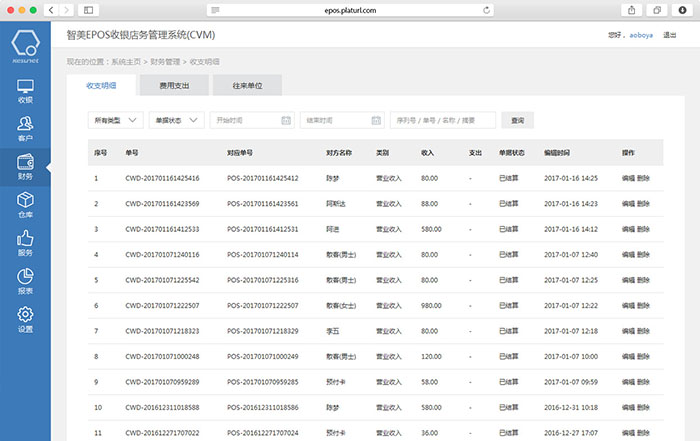700x441 pixels.
Task: Click the 对应单号 column header
Action: click(240, 153)
